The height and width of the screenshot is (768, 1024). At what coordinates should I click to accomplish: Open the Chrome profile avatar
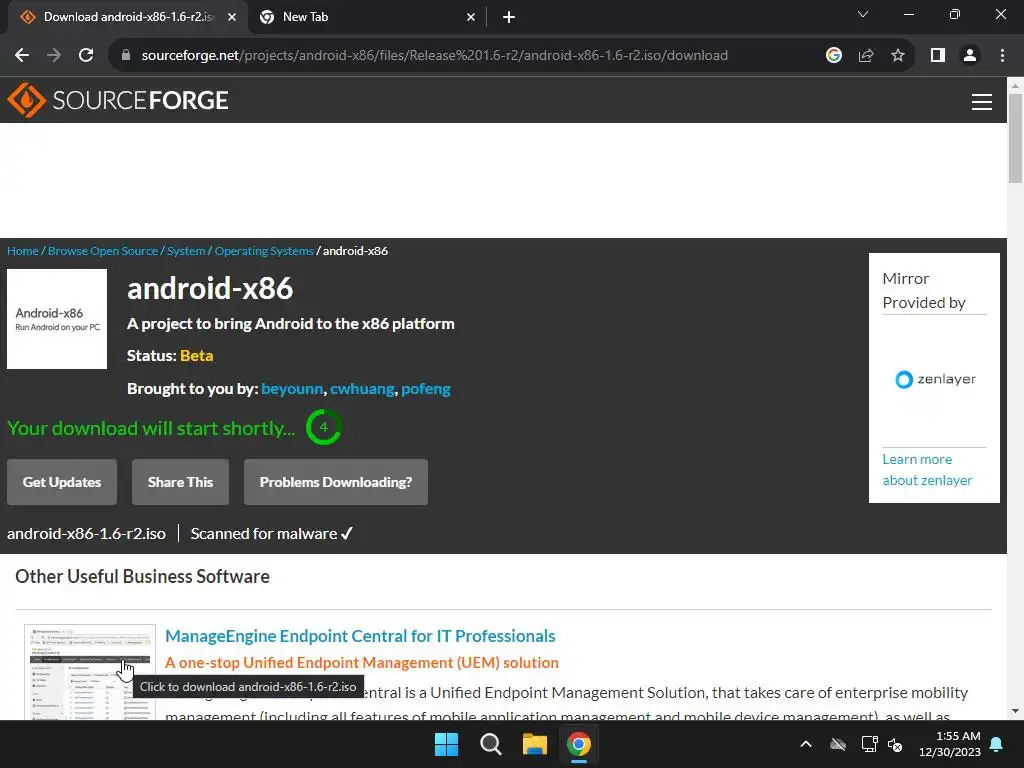pyautogui.click(x=970, y=56)
